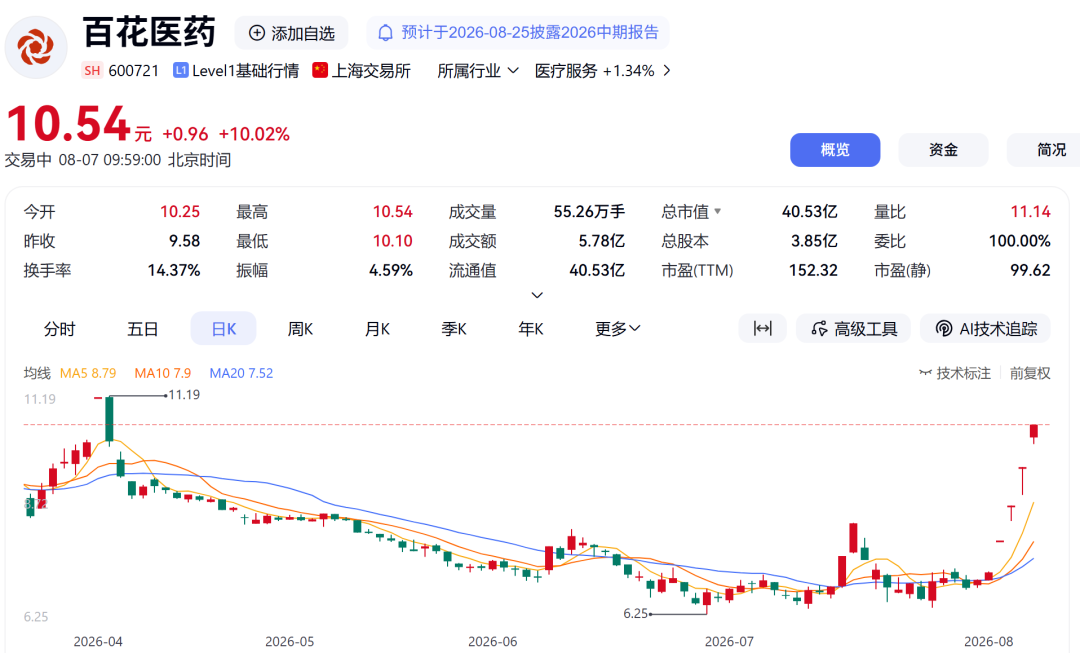Select the 五日 chart tab
This screenshot has height=653, width=1080.
point(143,329)
